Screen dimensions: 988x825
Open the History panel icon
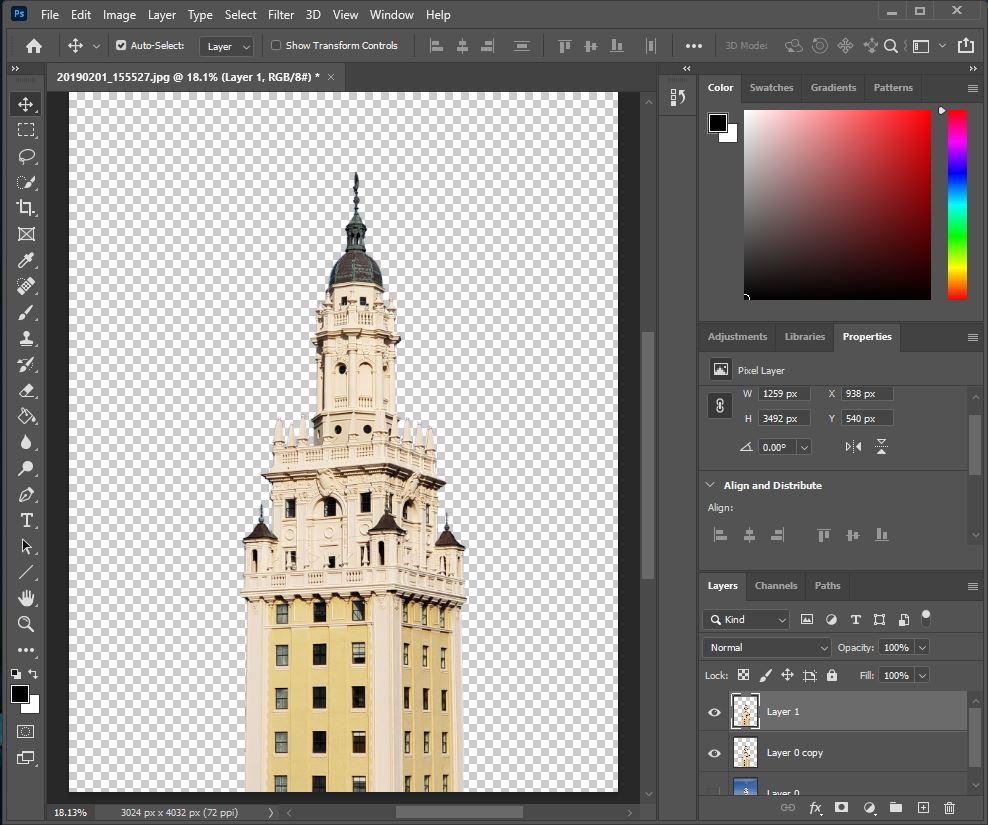pos(678,98)
